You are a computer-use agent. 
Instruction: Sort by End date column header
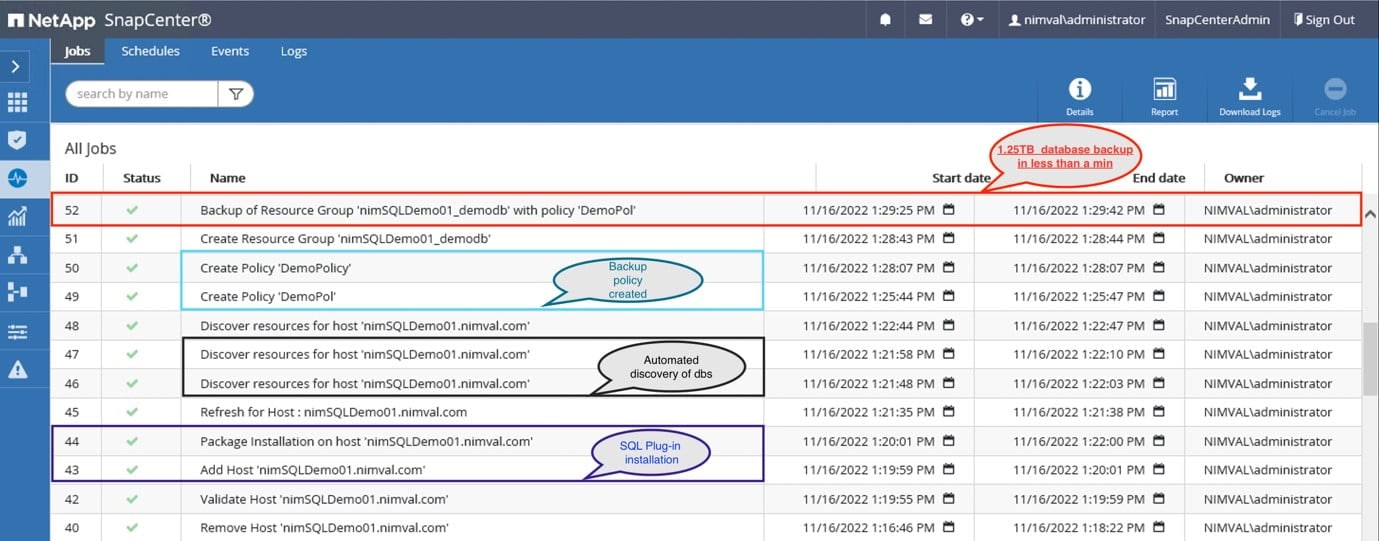coord(1159,178)
